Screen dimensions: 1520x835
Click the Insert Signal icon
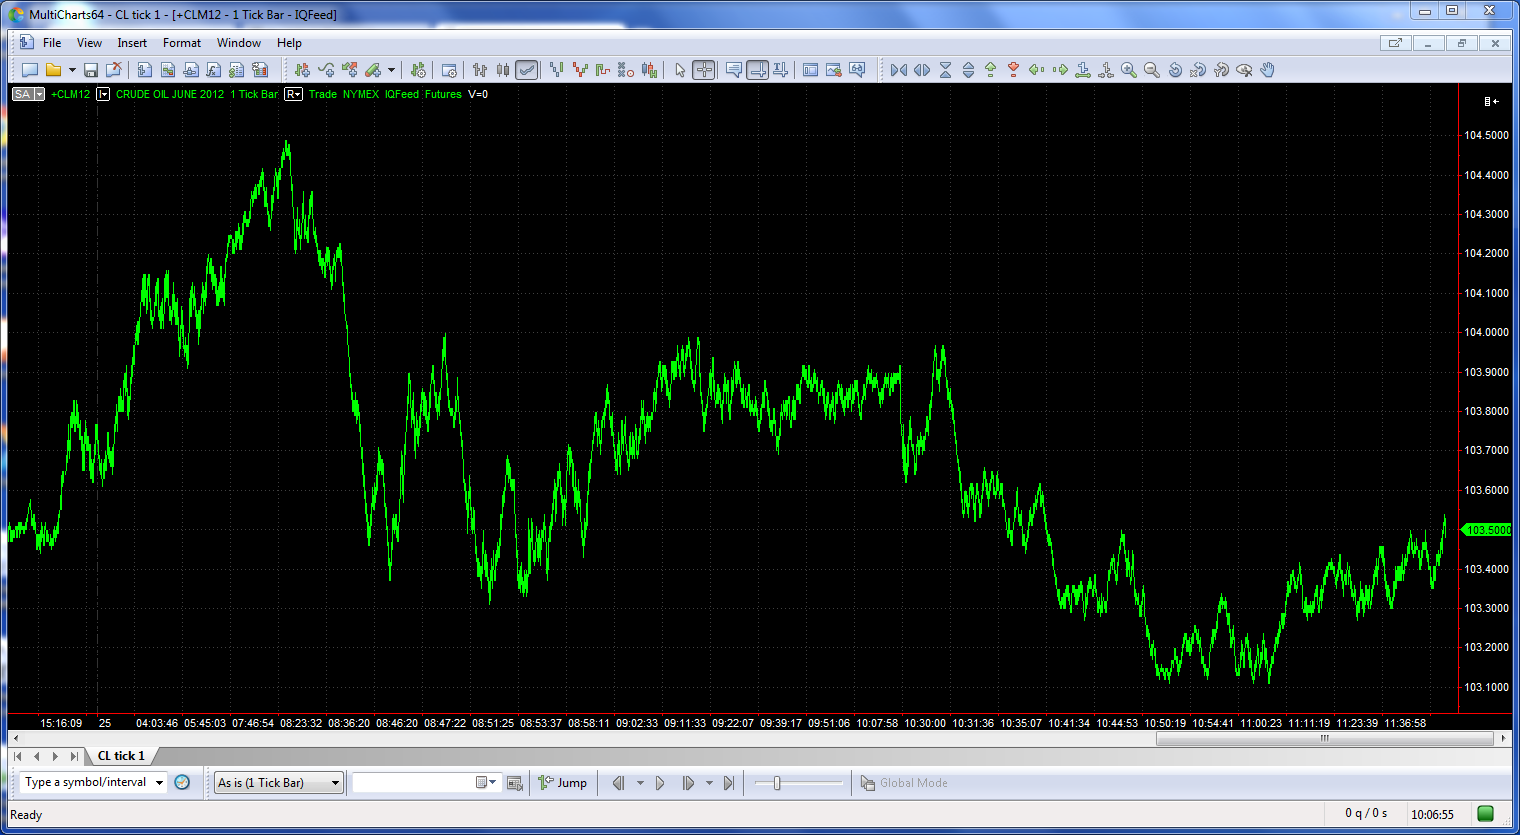[x=302, y=70]
